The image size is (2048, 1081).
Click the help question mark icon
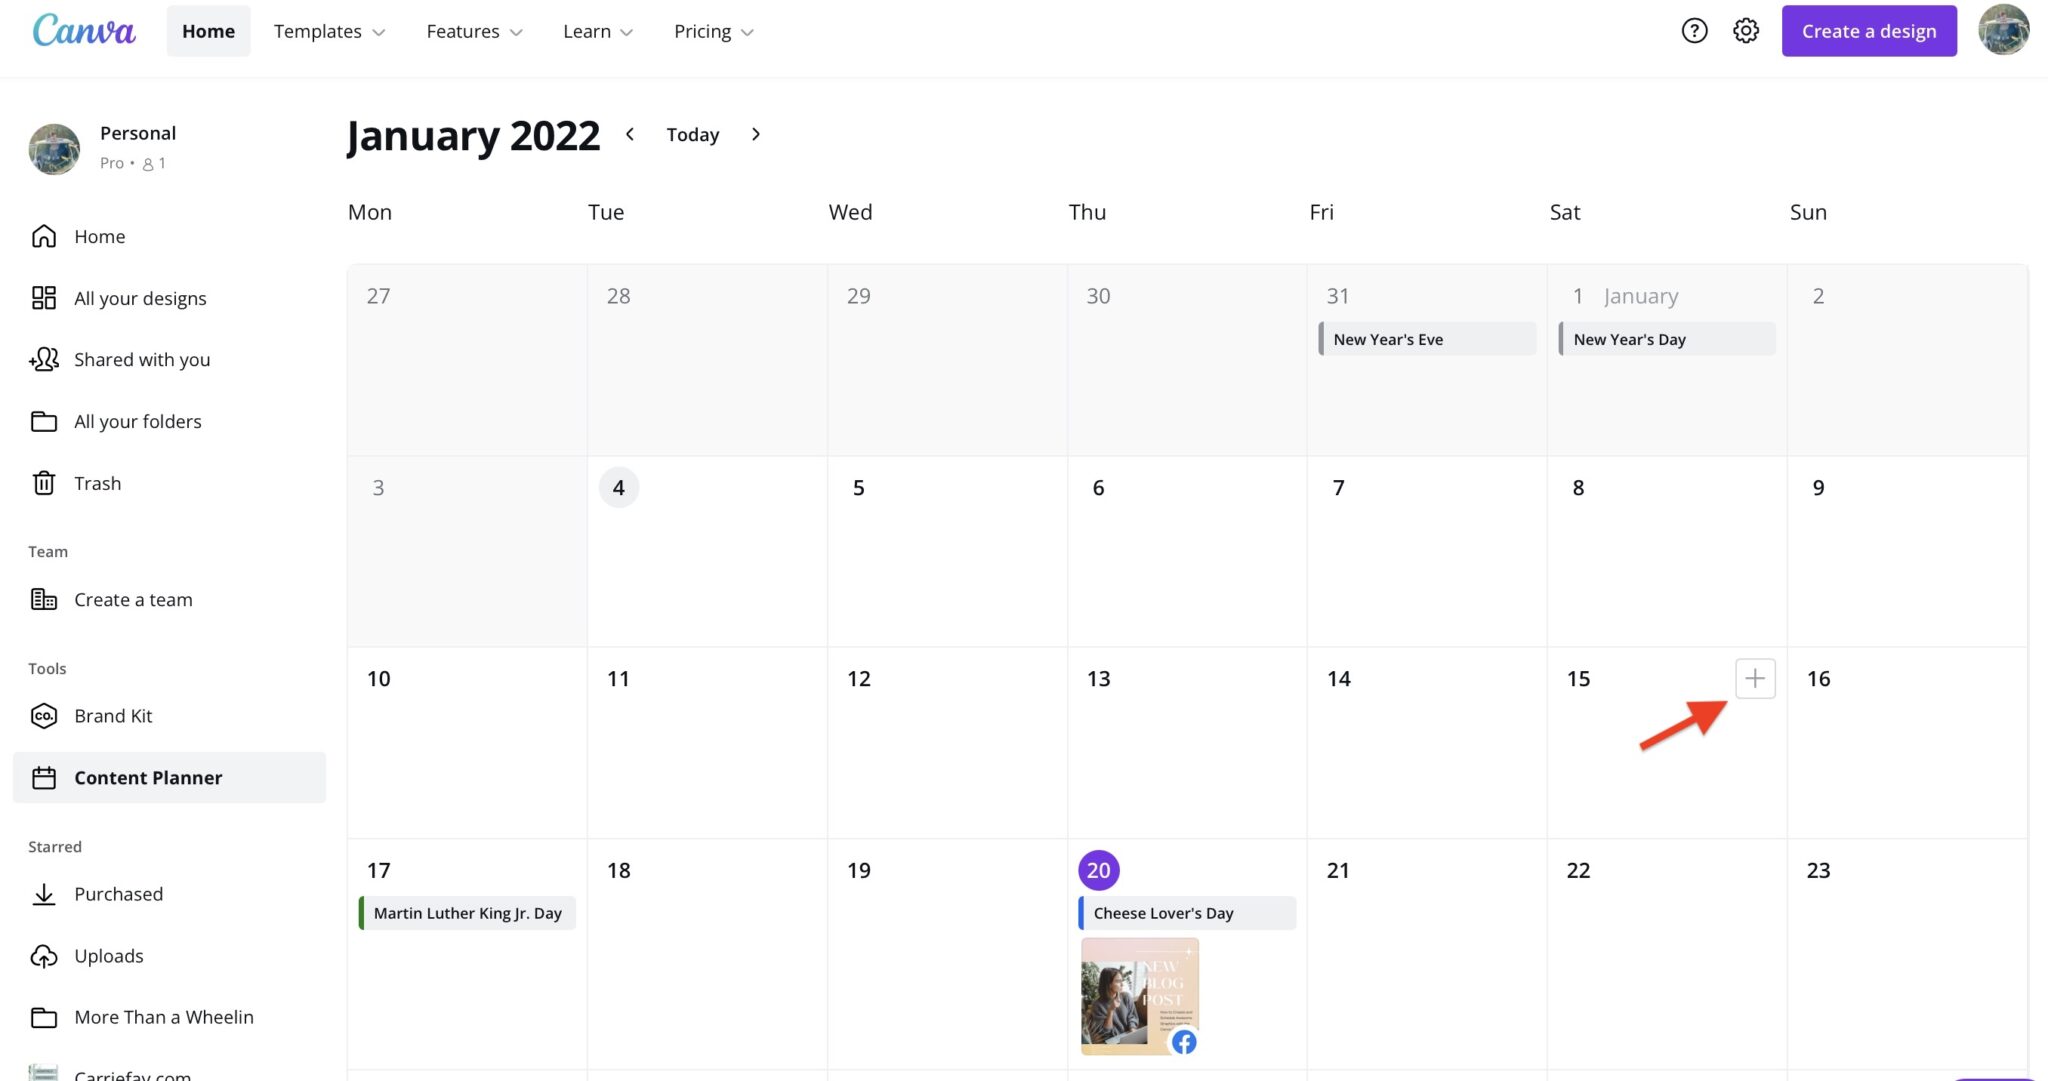[1694, 31]
